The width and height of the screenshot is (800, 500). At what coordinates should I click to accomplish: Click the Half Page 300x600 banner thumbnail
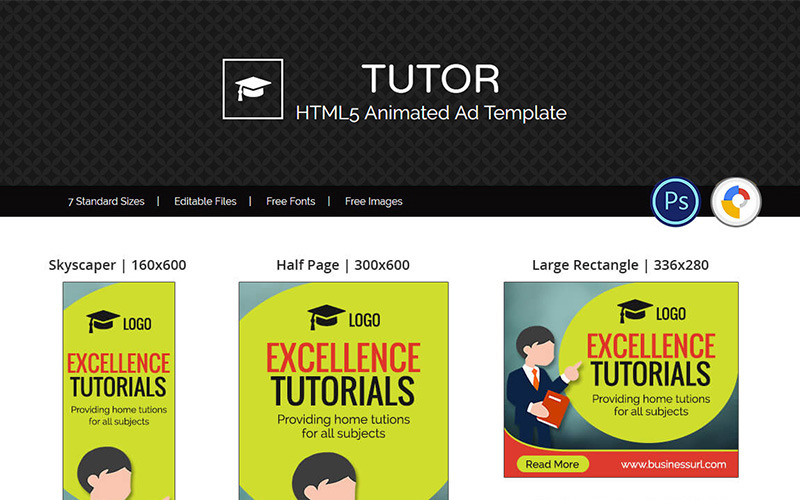point(344,391)
